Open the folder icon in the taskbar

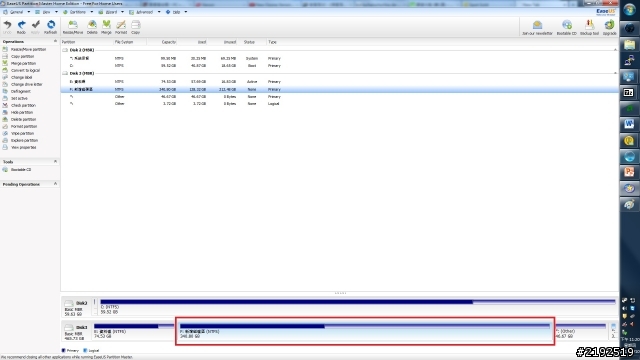pyautogui.click(x=629, y=44)
